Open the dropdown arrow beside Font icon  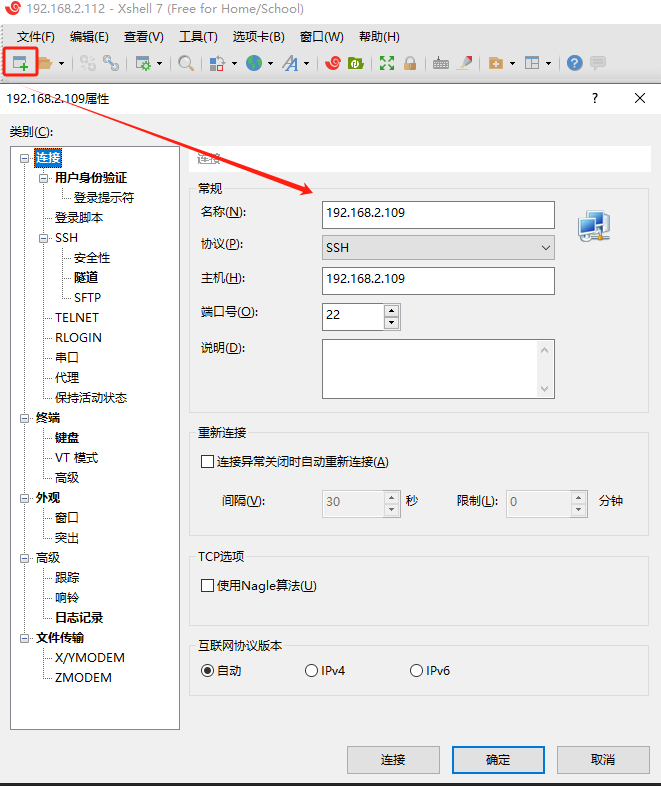[x=306, y=64]
